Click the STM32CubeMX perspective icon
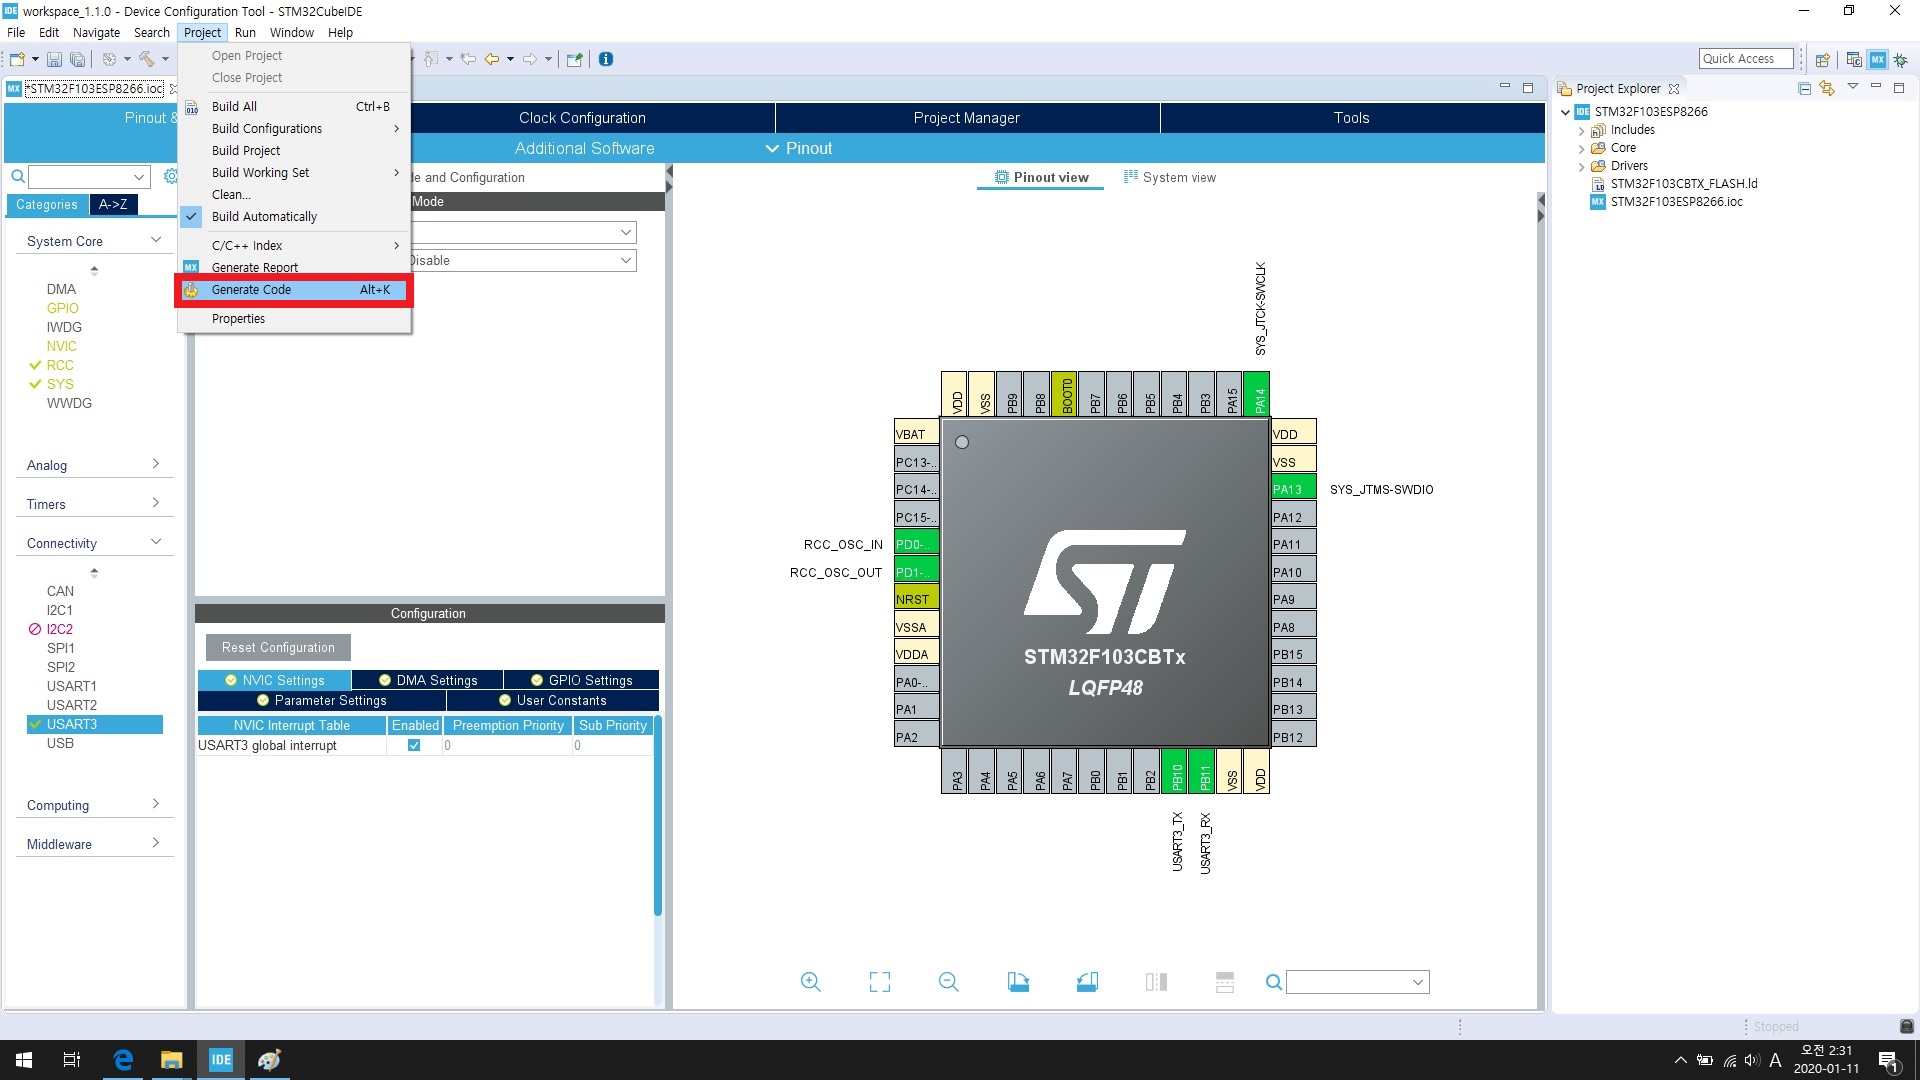 pos(1877,59)
